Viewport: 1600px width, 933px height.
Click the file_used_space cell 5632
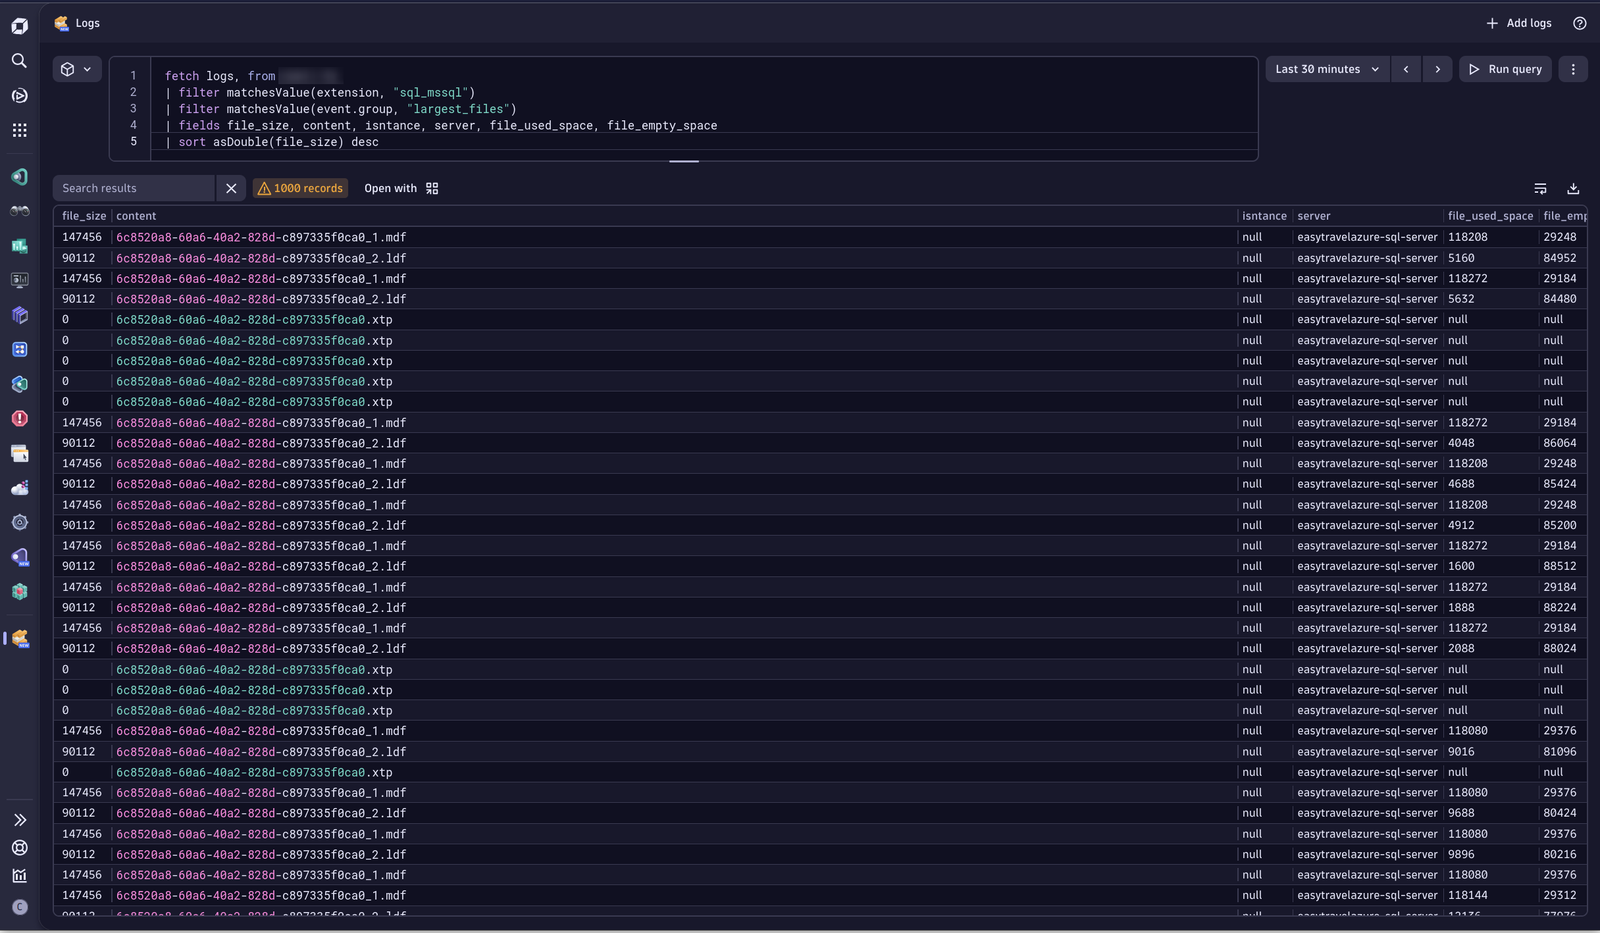(1461, 299)
